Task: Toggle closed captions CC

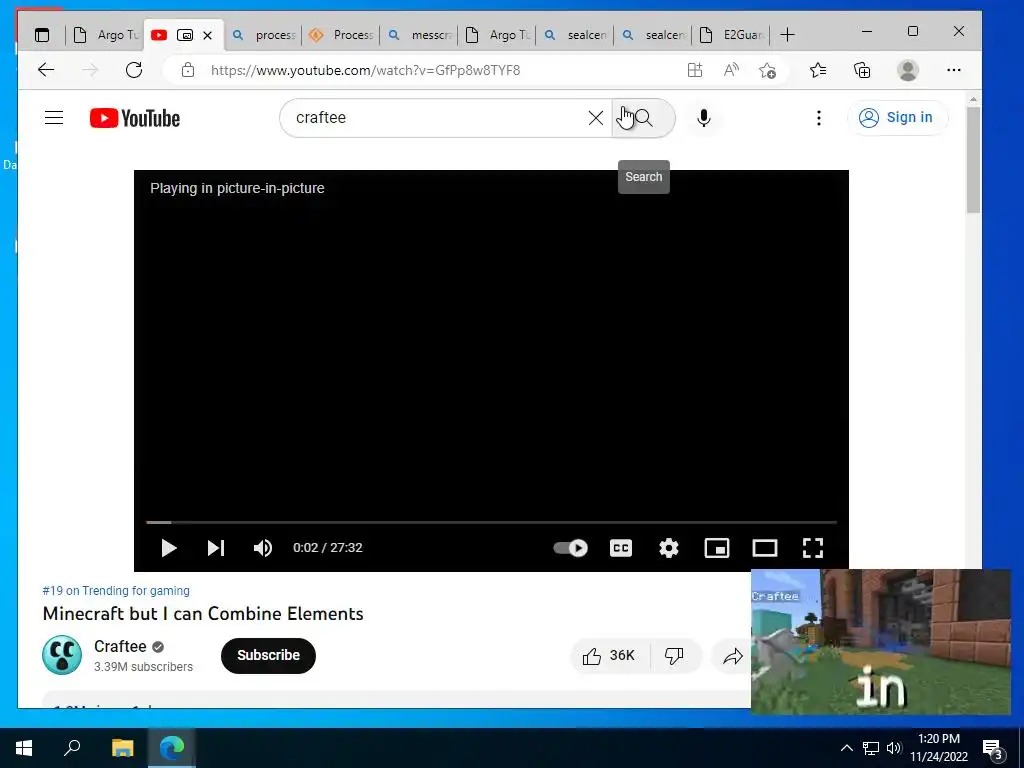Action: 620,547
